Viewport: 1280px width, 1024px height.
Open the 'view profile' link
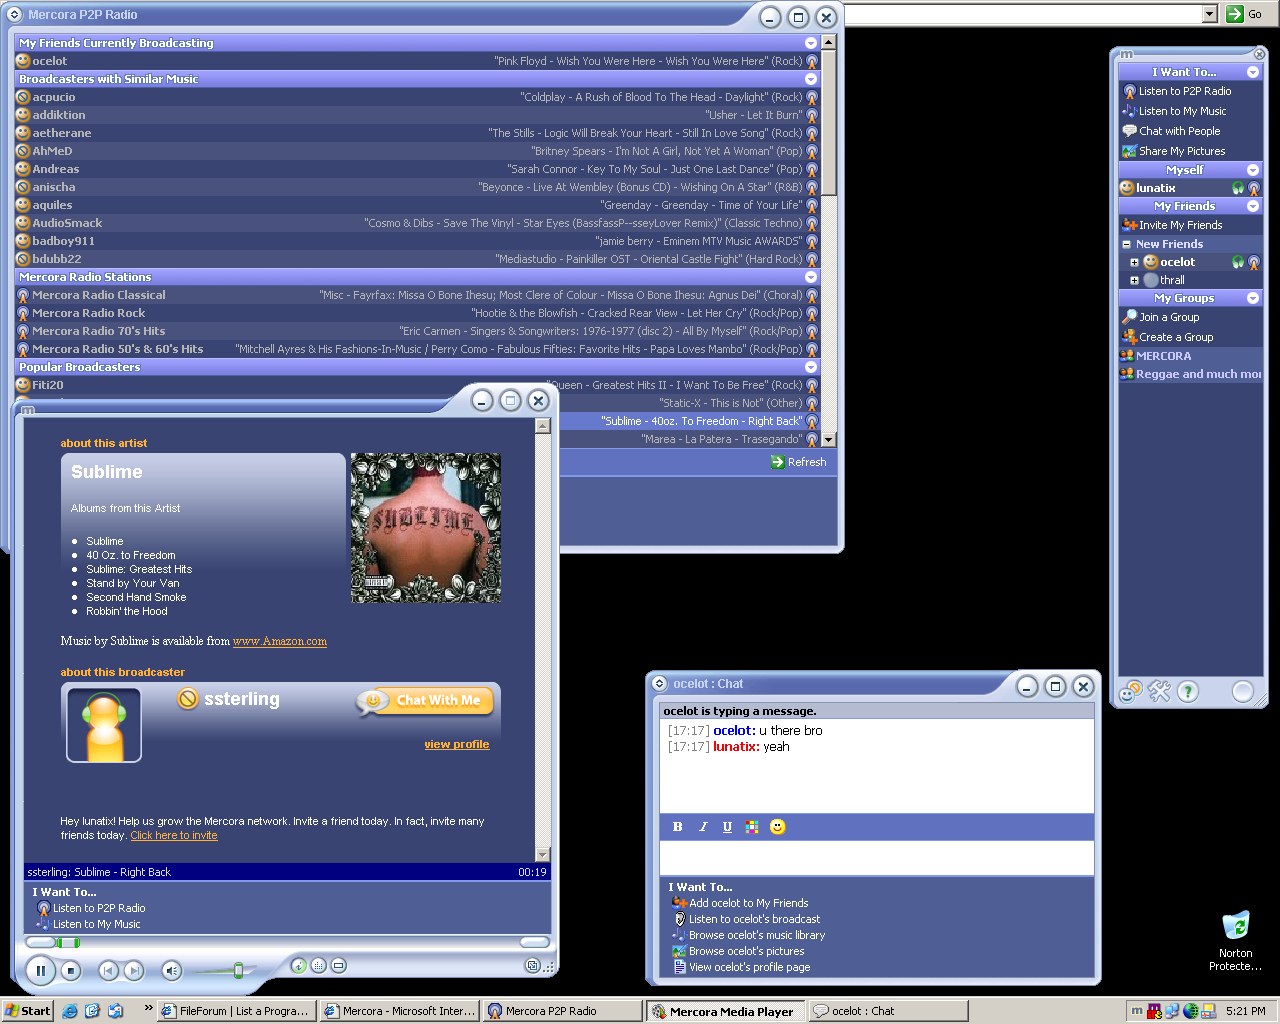tap(456, 744)
